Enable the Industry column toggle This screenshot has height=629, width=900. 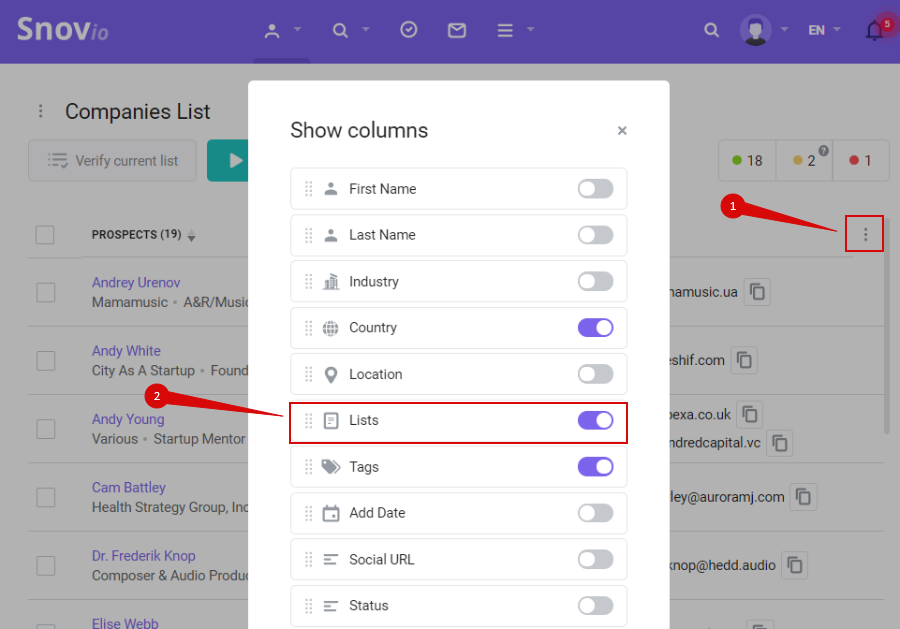pyautogui.click(x=595, y=281)
